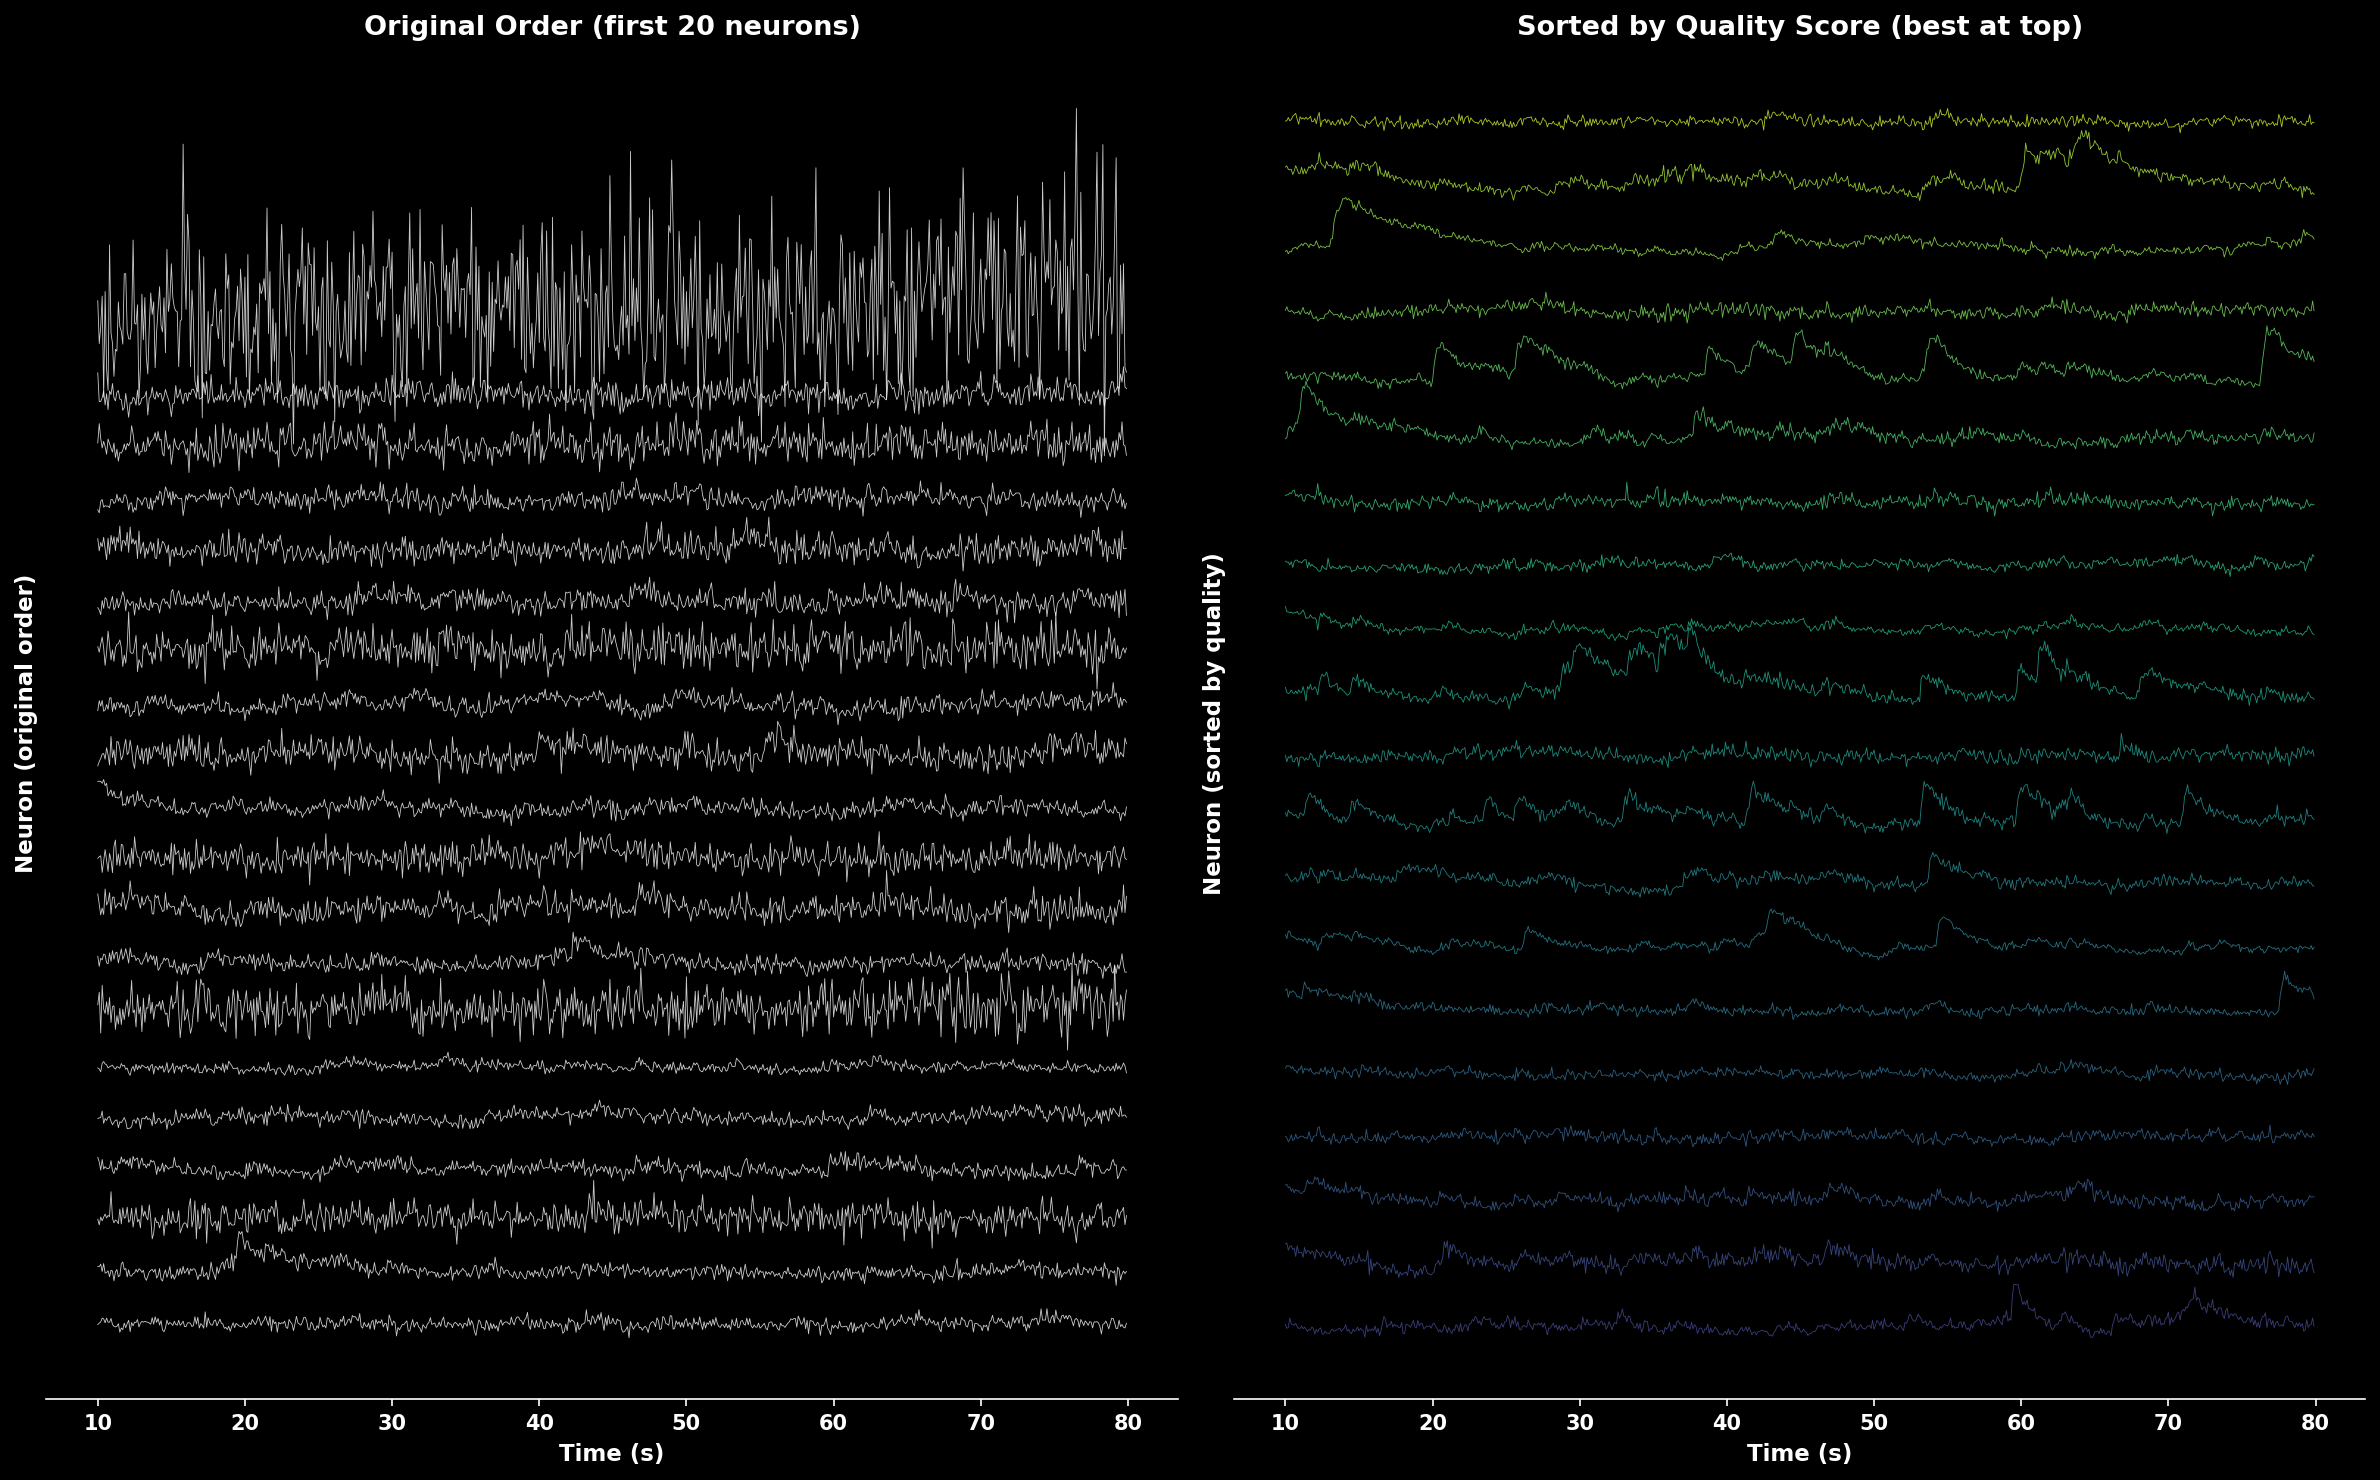2380x1480 pixels.
Task: Click the left plot's 'Time (s)' label
Action: (611, 1453)
